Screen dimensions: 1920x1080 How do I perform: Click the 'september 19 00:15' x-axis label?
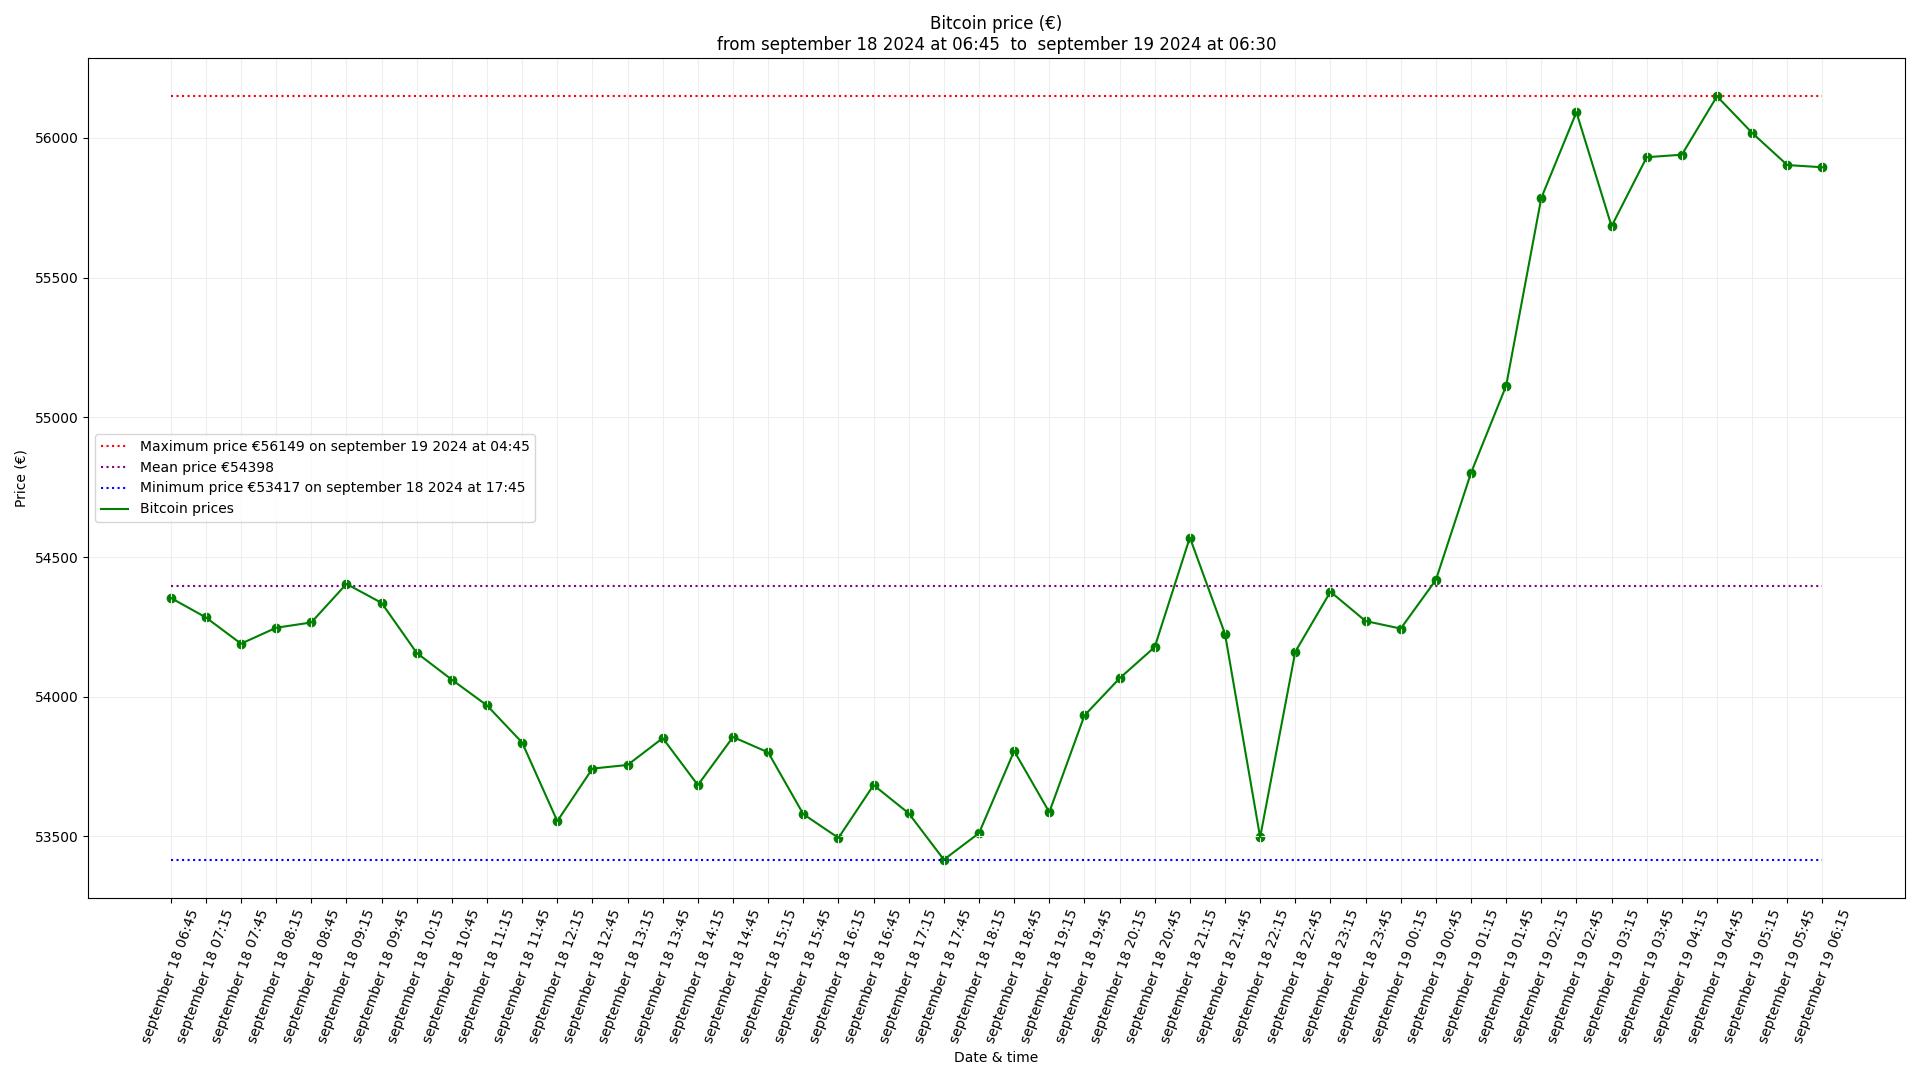click(1399, 976)
